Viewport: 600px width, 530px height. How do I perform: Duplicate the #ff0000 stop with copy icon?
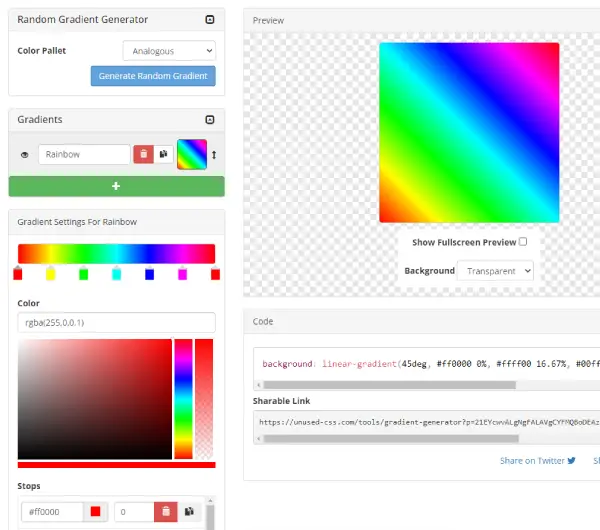(189, 512)
